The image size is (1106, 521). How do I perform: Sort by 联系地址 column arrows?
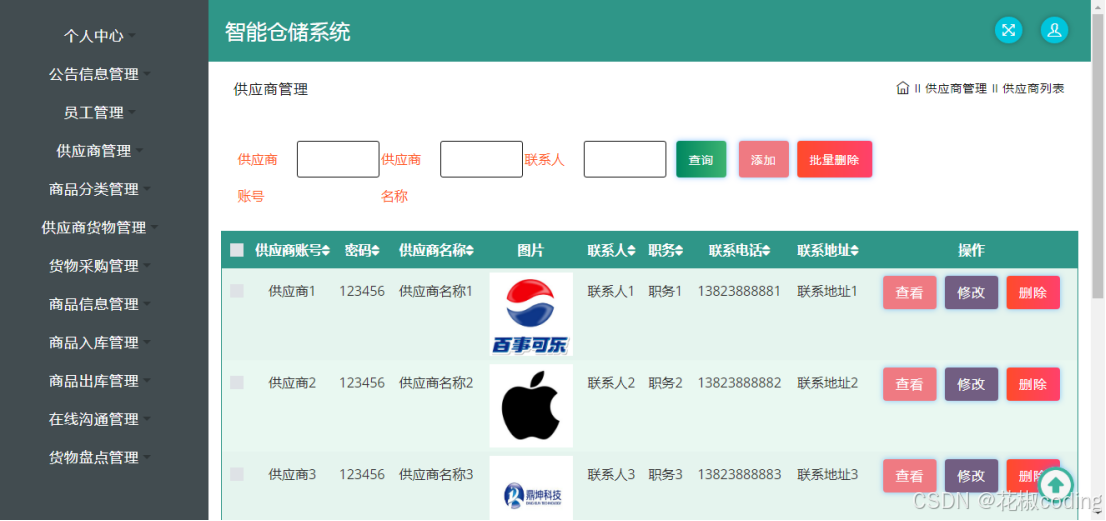click(x=854, y=251)
